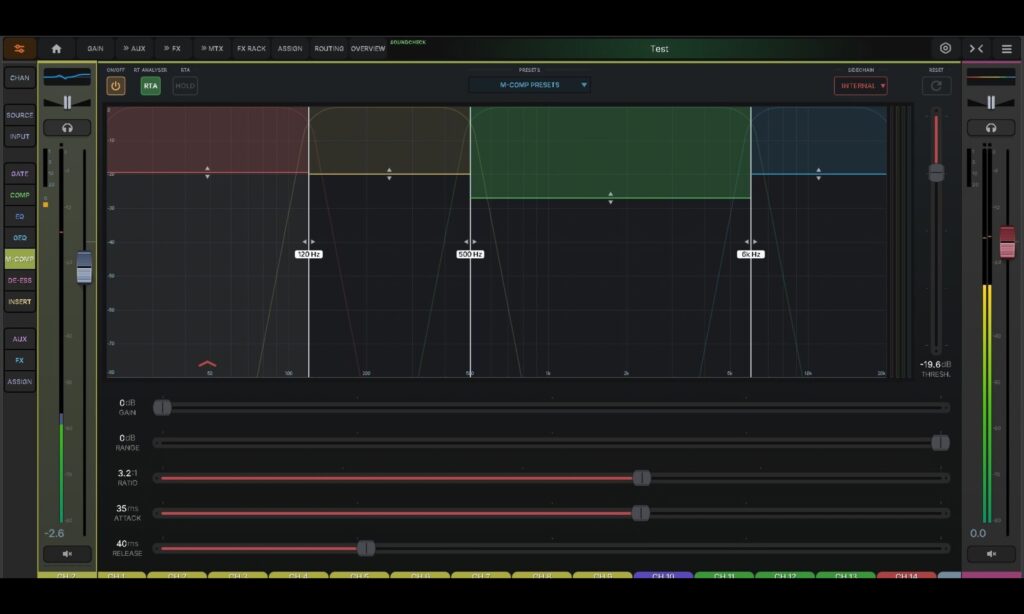Open the ASSIGN tab in top bar
The image size is (1024, 614).
pos(290,49)
